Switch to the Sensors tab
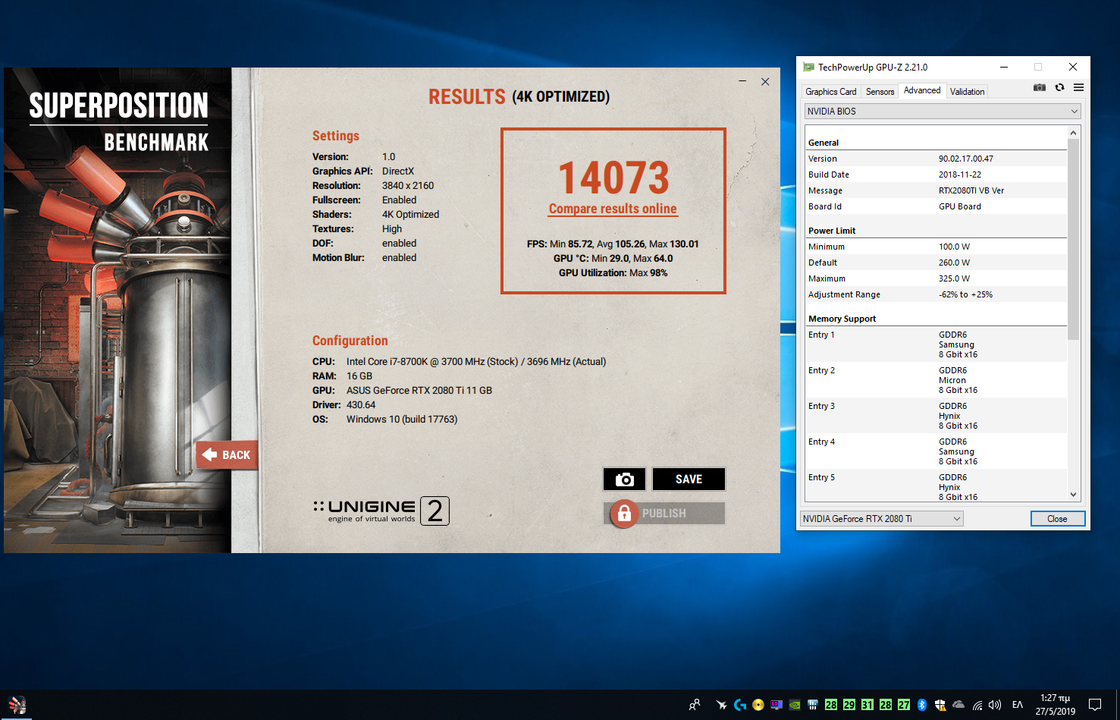 (x=879, y=91)
